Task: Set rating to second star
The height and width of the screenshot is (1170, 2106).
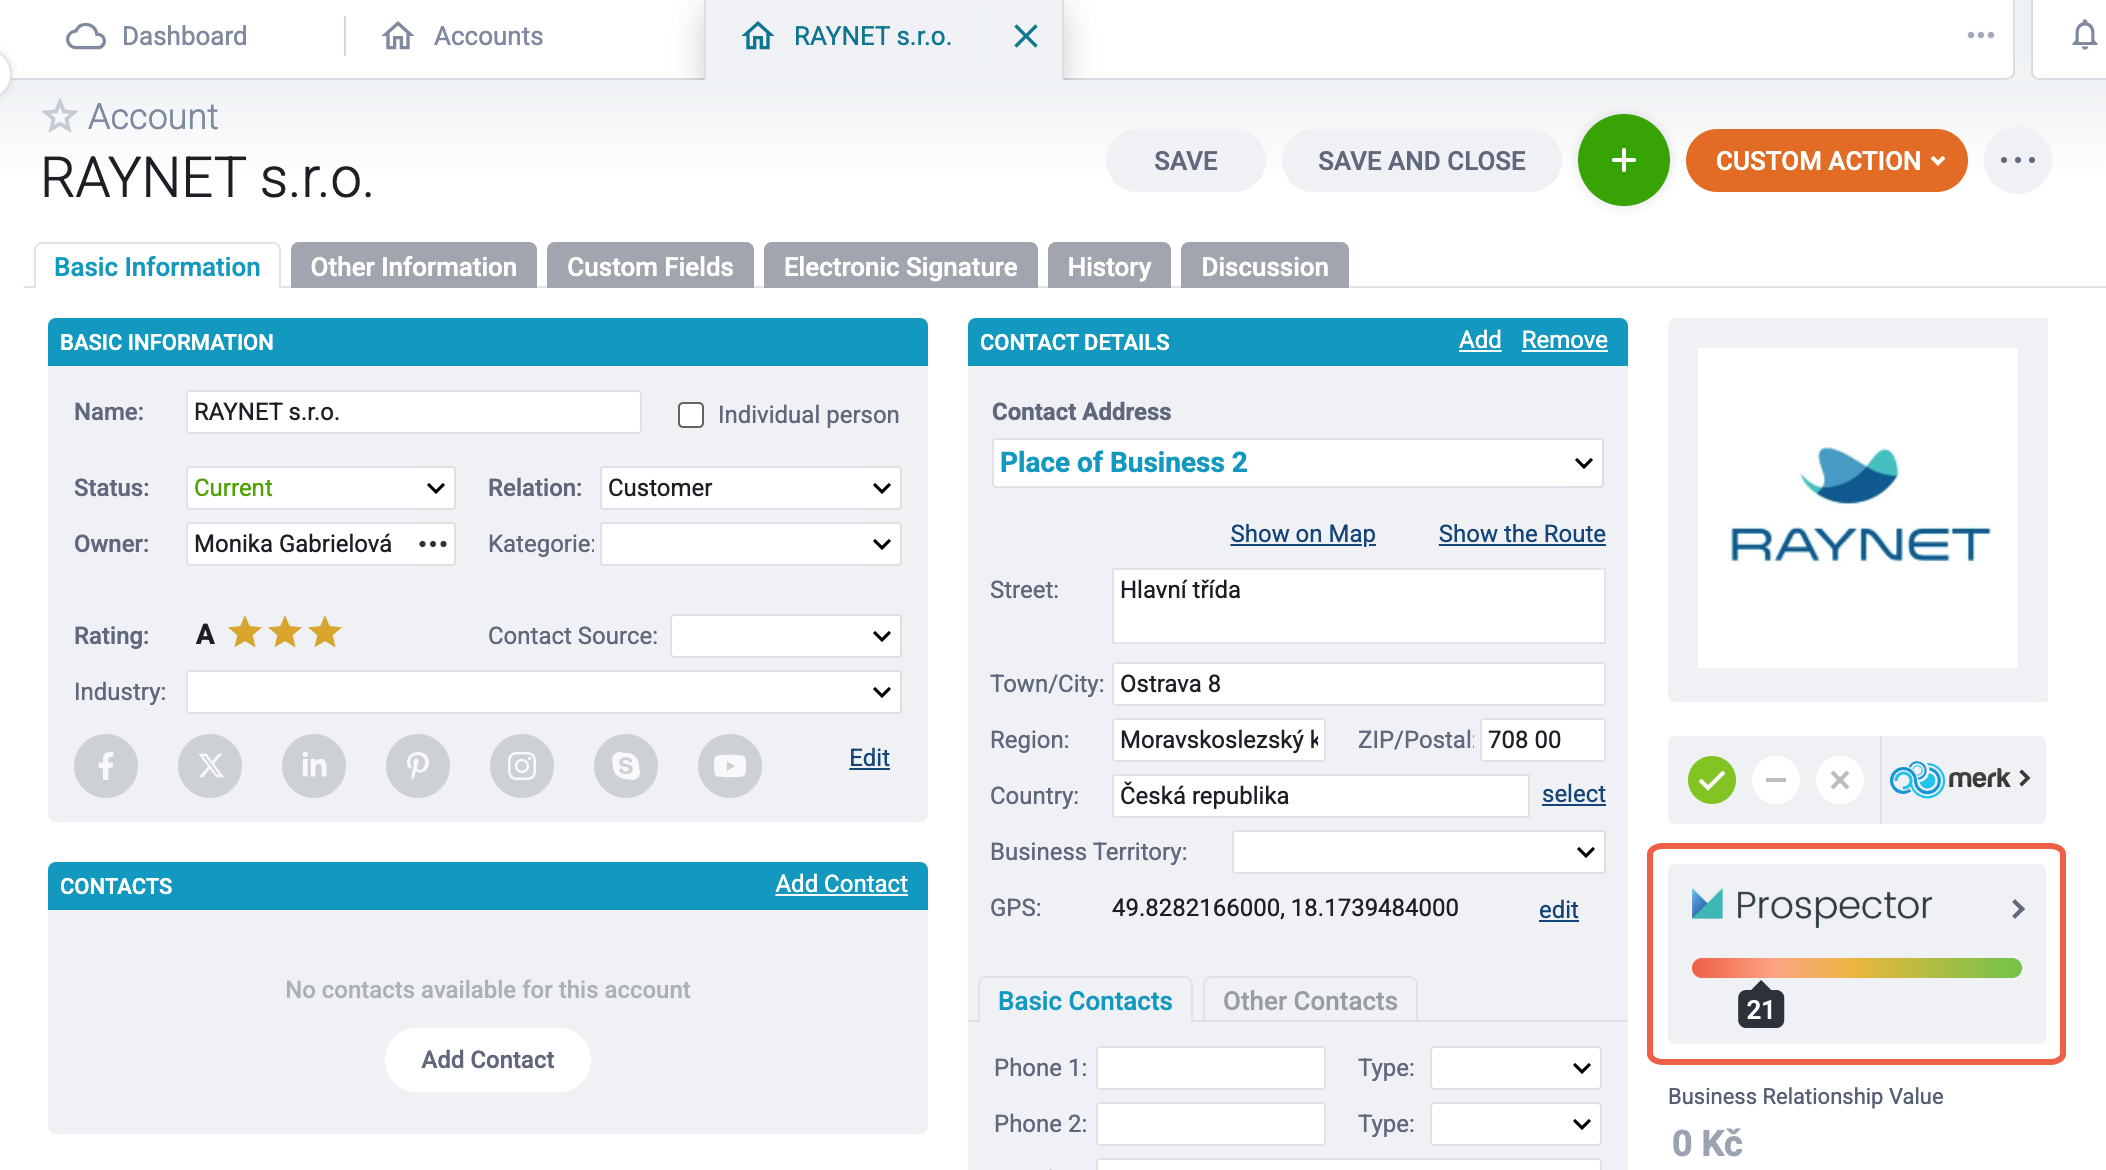Action: tap(285, 633)
